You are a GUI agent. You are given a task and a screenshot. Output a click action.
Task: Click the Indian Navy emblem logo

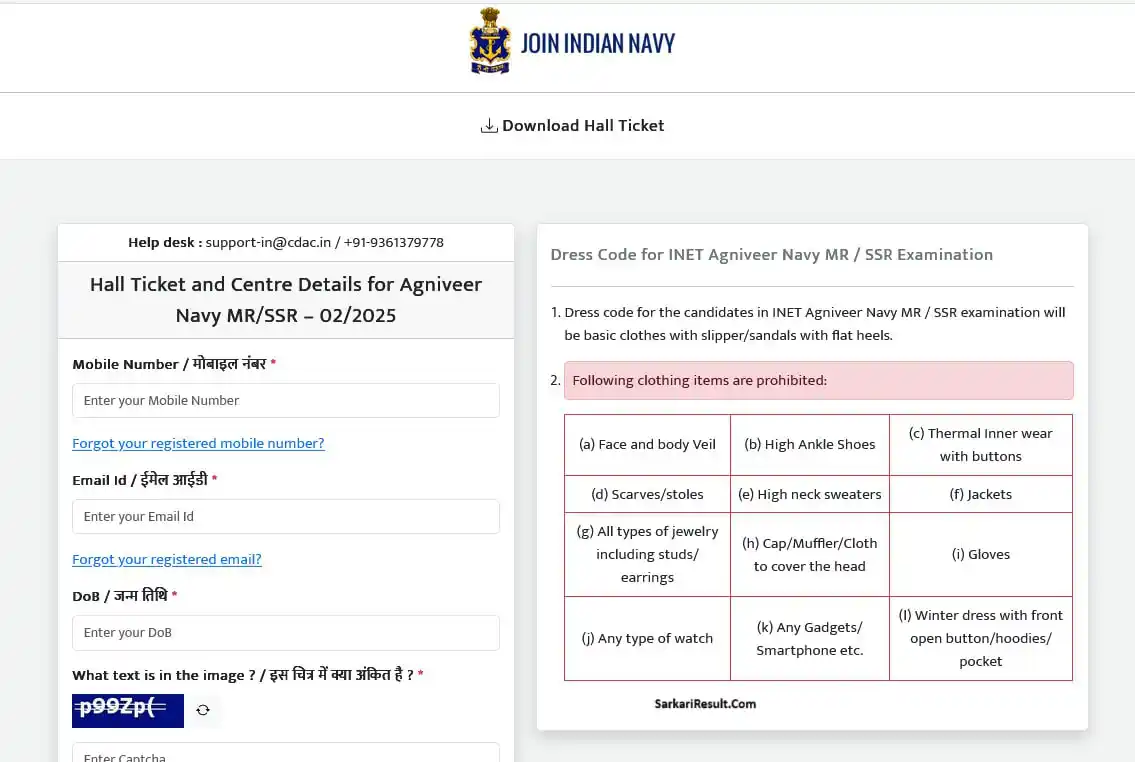pos(490,41)
